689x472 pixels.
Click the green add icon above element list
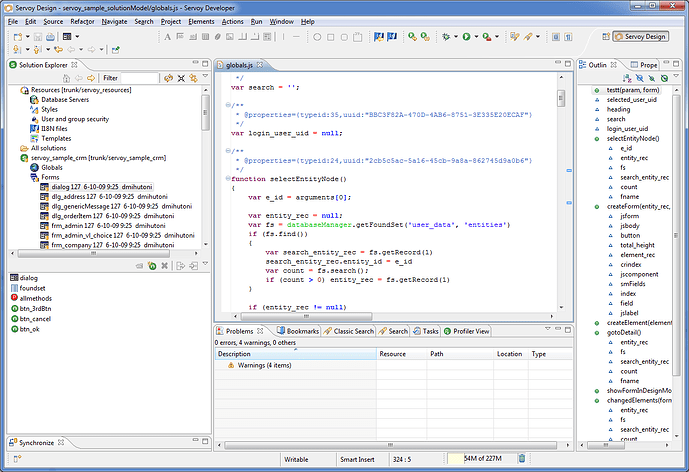point(152,266)
